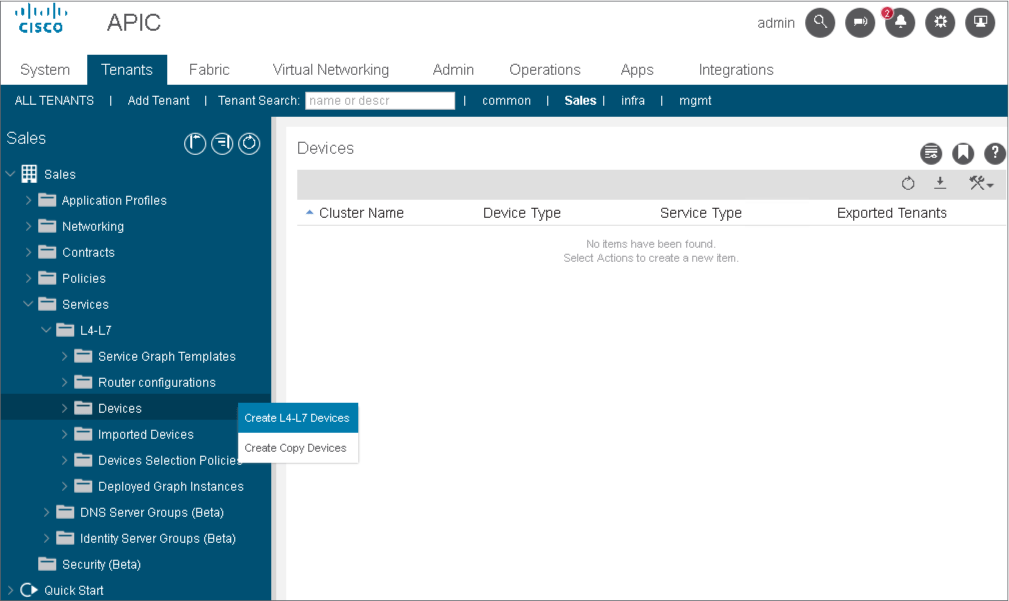Open the common tenant link
Viewport: 1009px width, 601px height.
coord(506,101)
